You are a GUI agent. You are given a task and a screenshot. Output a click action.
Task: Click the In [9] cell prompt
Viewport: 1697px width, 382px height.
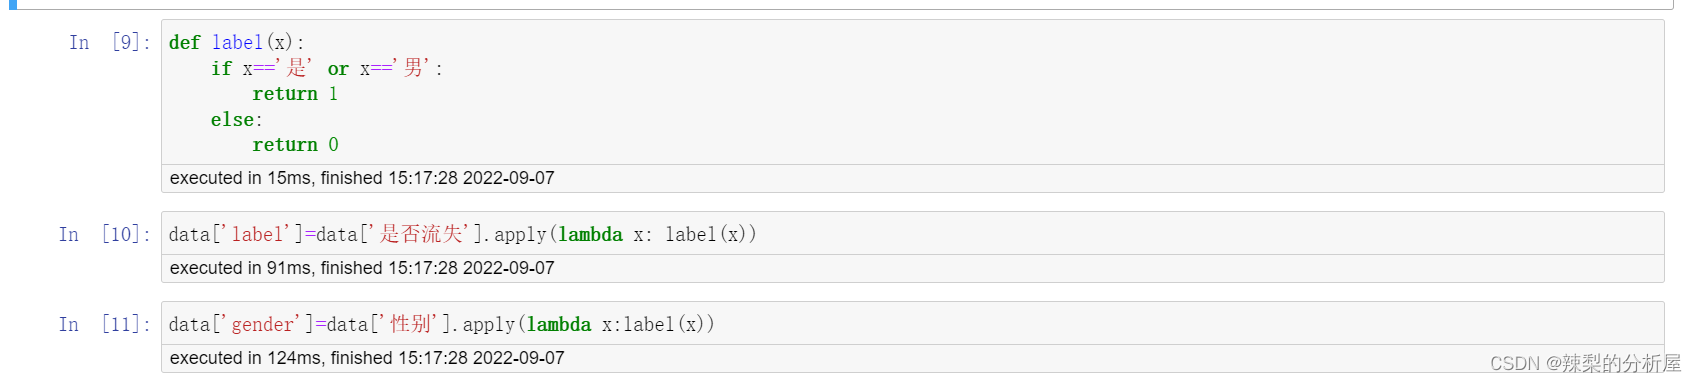pos(110,42)
